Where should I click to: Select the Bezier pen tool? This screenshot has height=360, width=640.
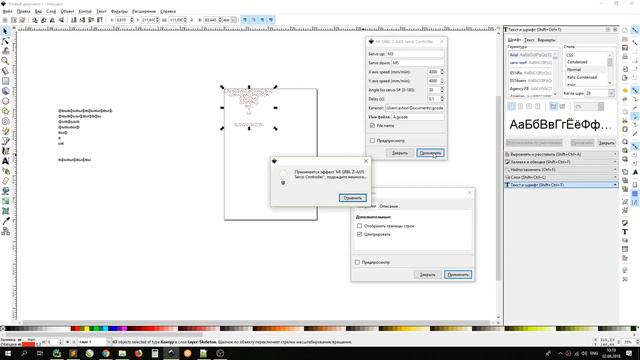(5, 141)
